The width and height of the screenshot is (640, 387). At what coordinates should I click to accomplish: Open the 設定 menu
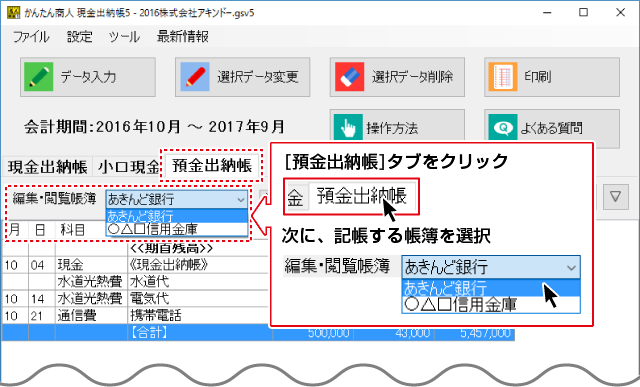(80, 37)
